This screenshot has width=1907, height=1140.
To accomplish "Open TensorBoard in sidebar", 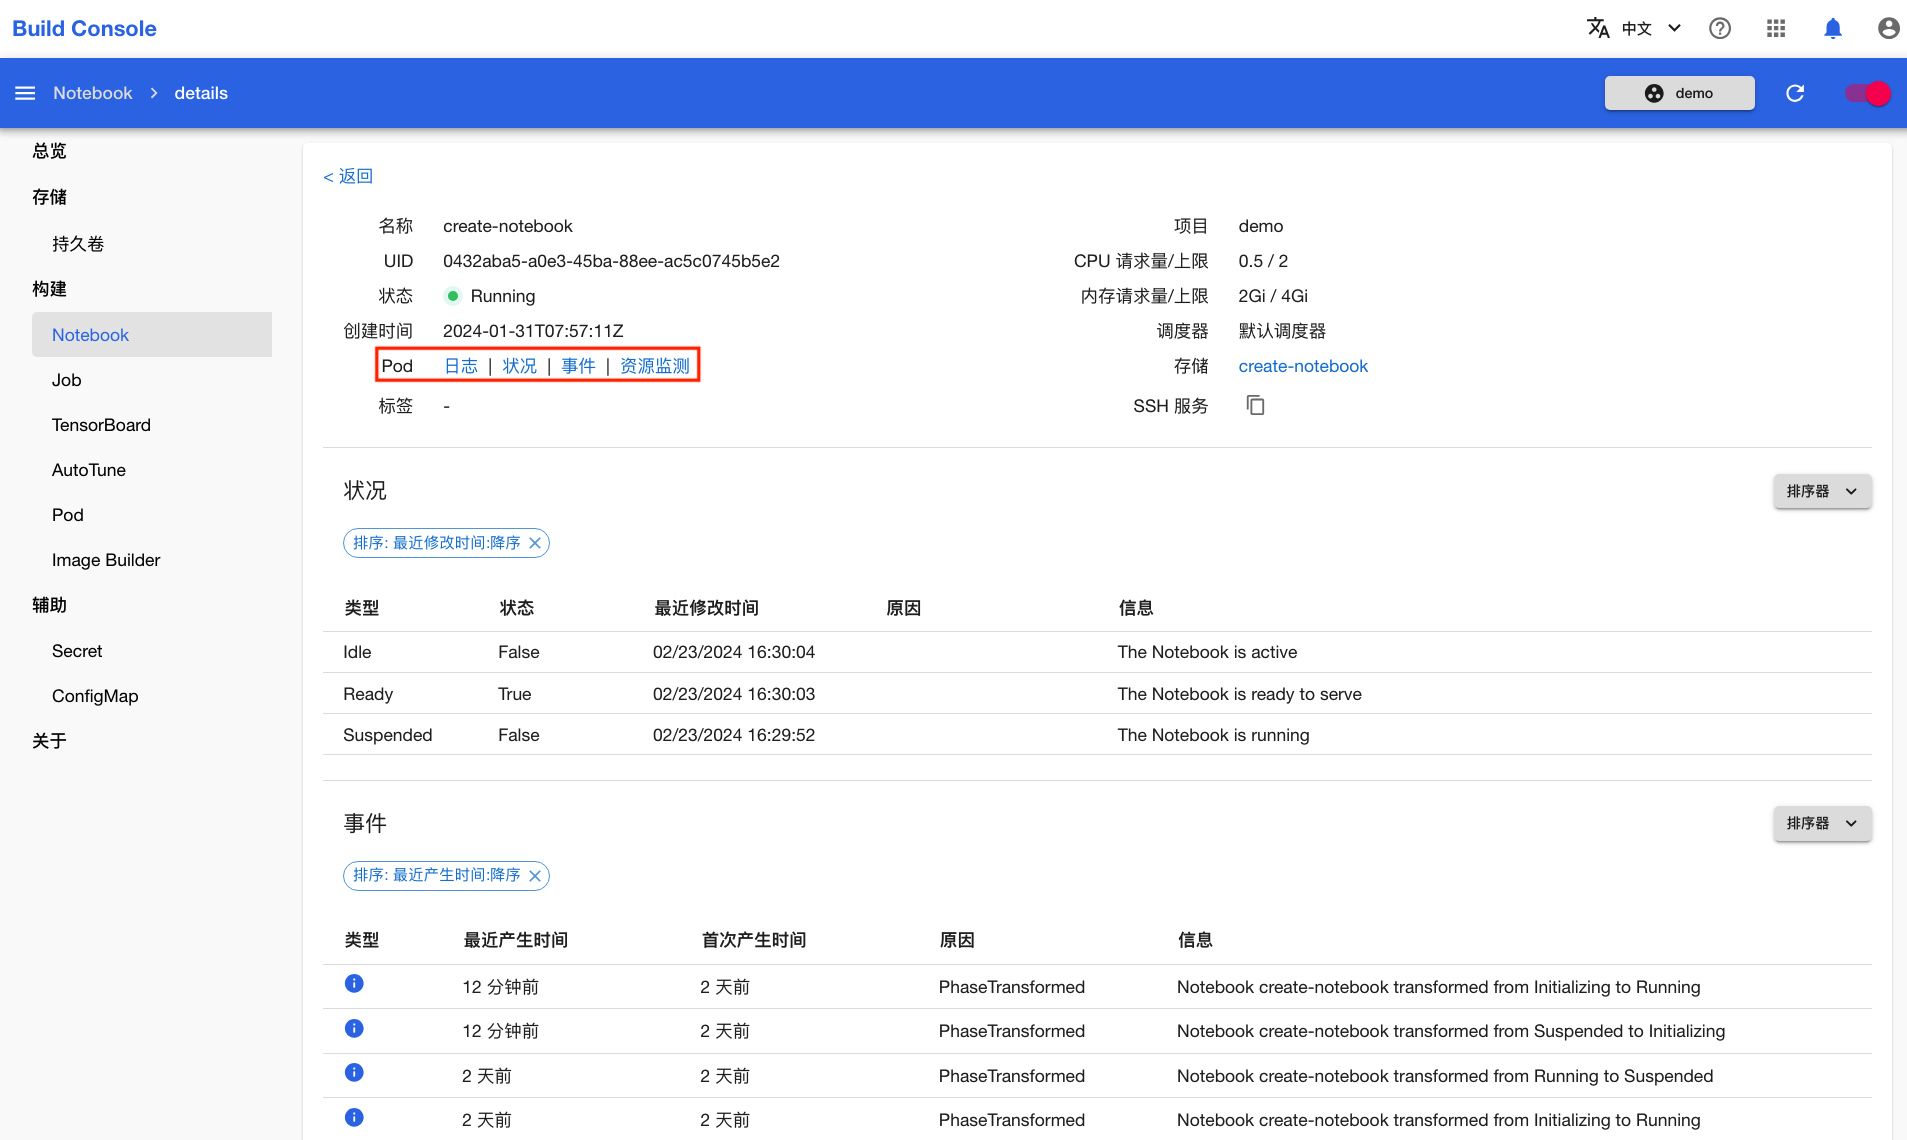I will [101, 425].
